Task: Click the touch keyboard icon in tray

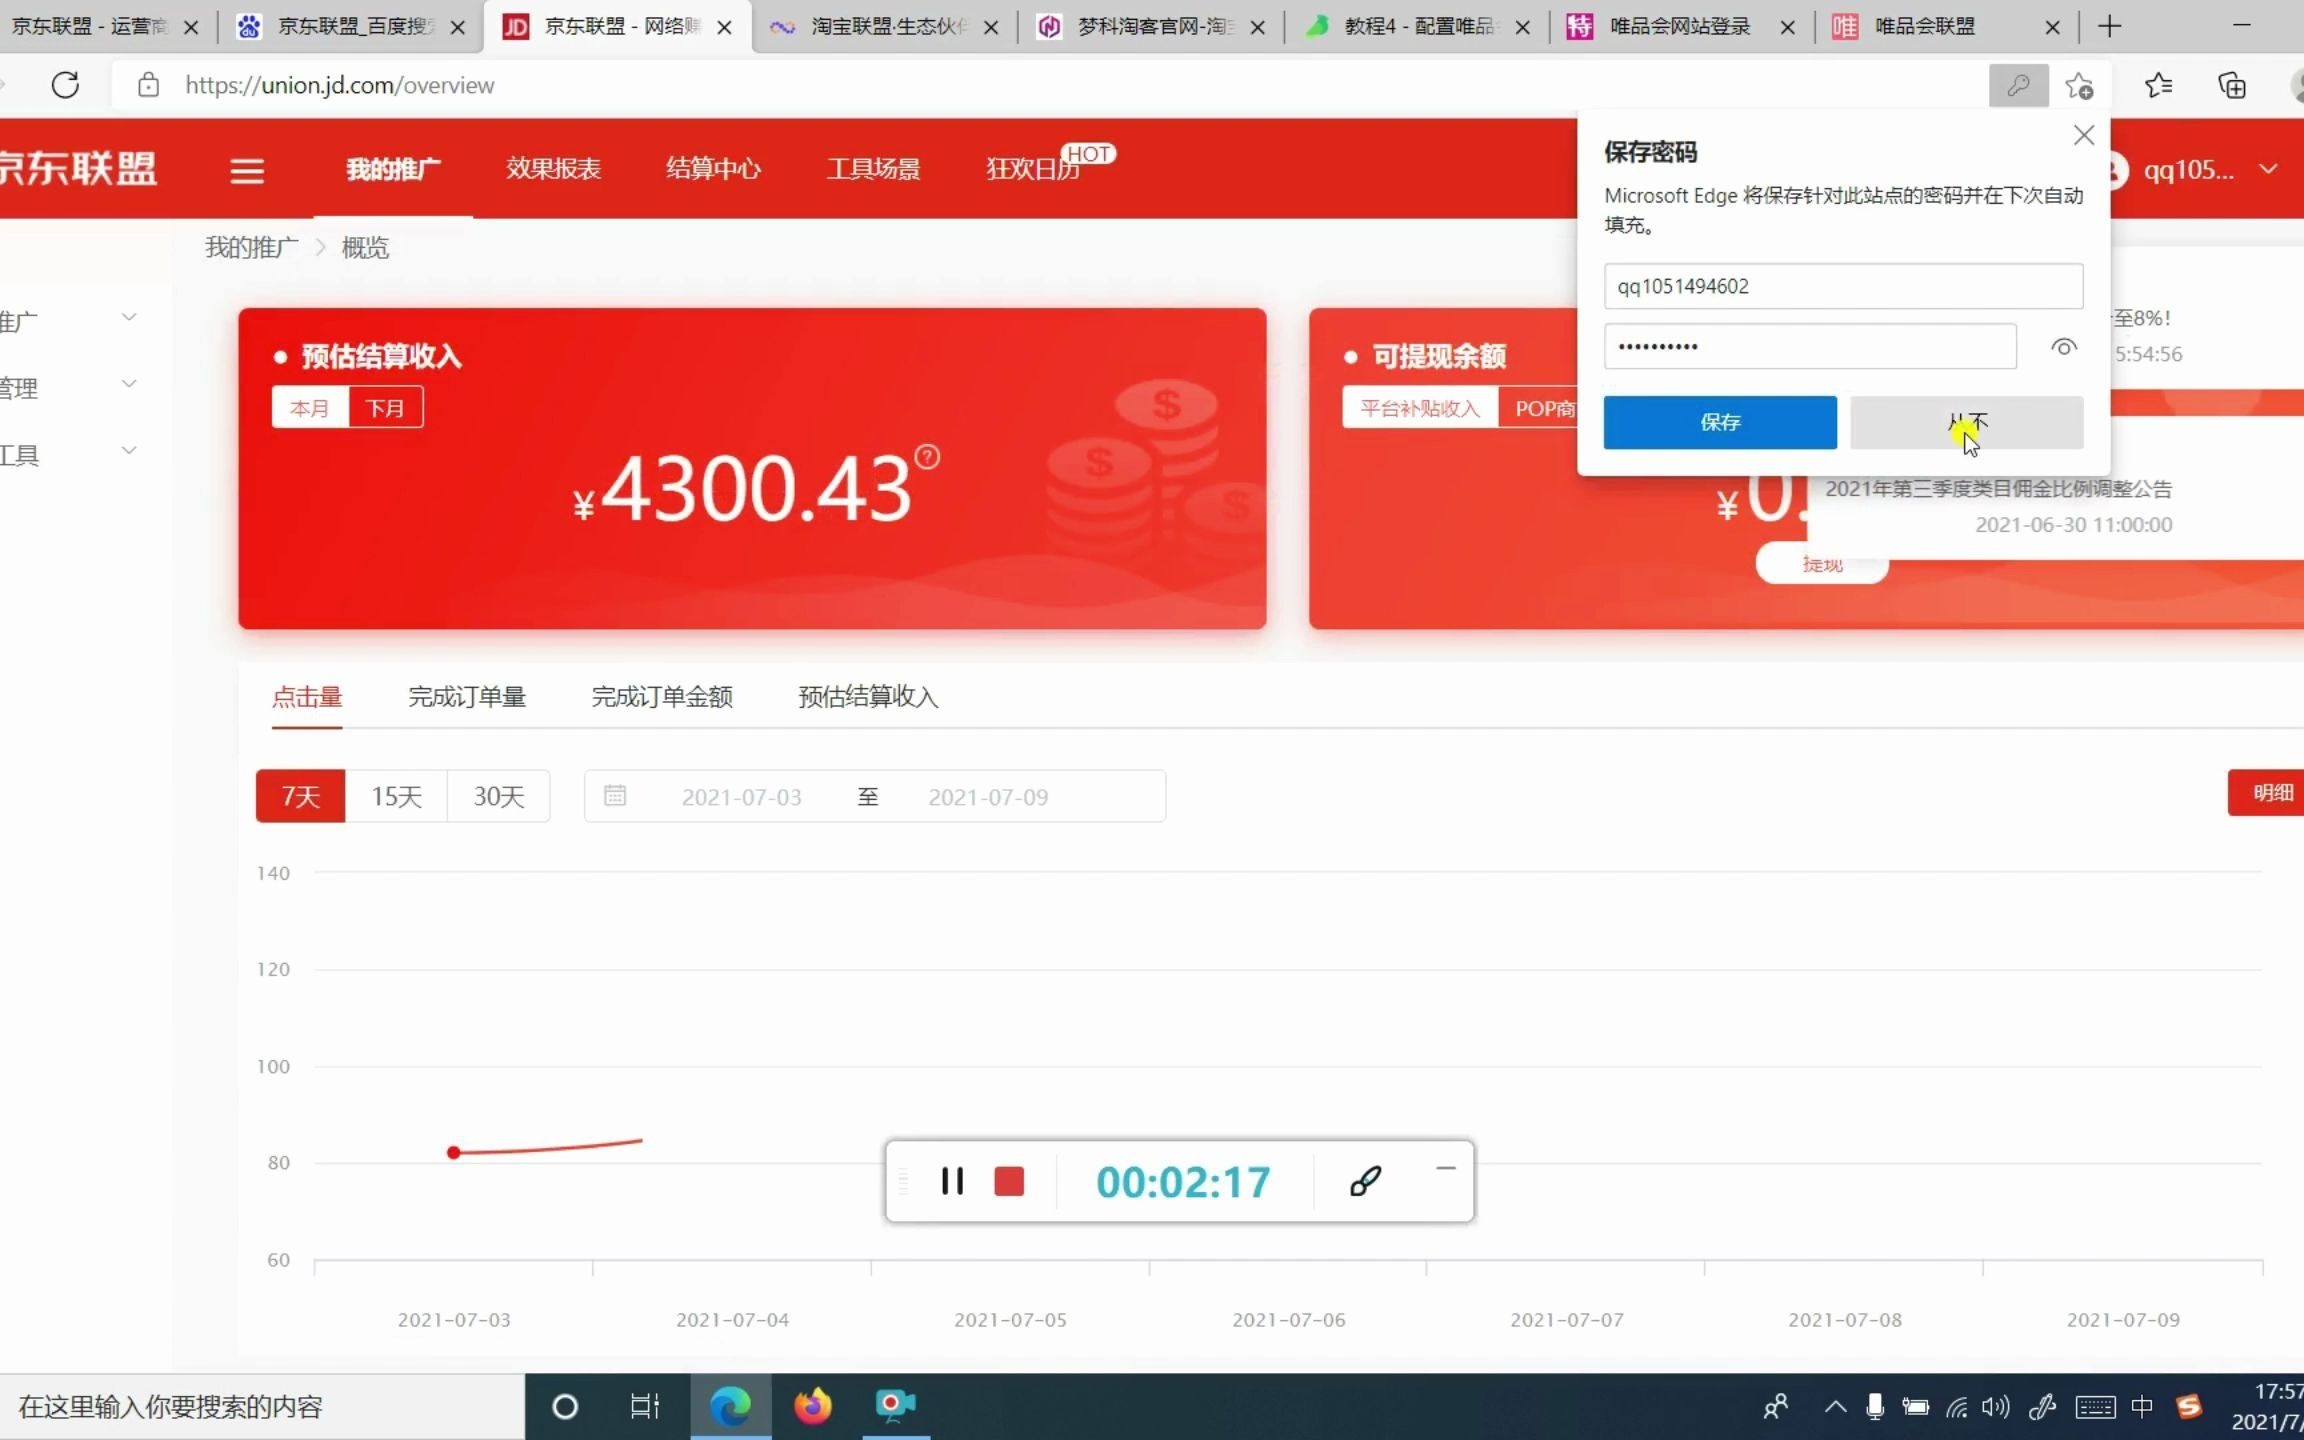Action: [x=2095, y=1408]
